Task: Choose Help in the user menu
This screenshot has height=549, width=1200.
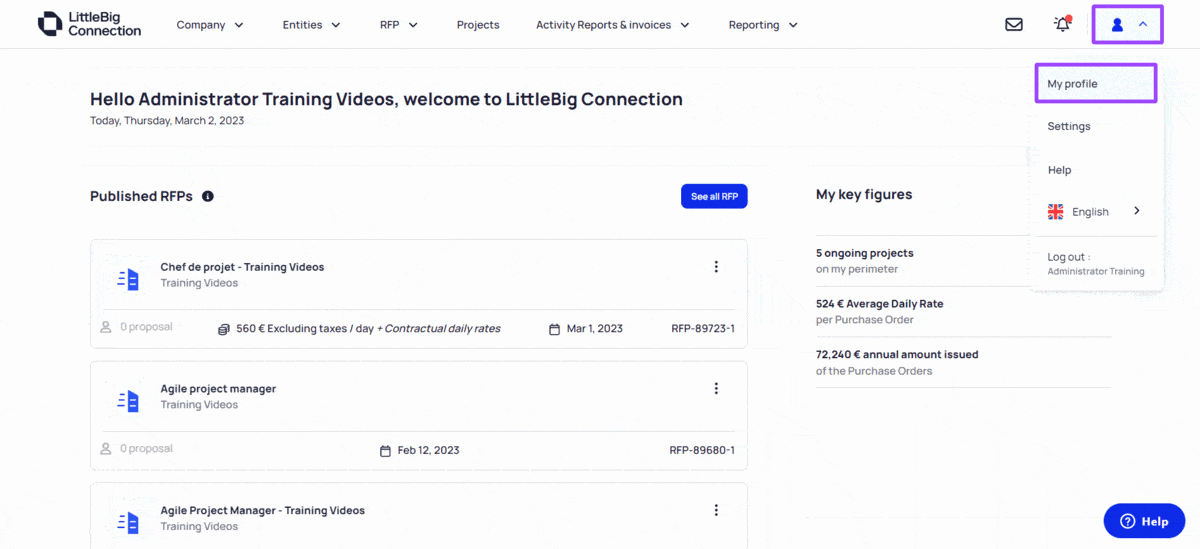Action: (x=1059, y=170)
